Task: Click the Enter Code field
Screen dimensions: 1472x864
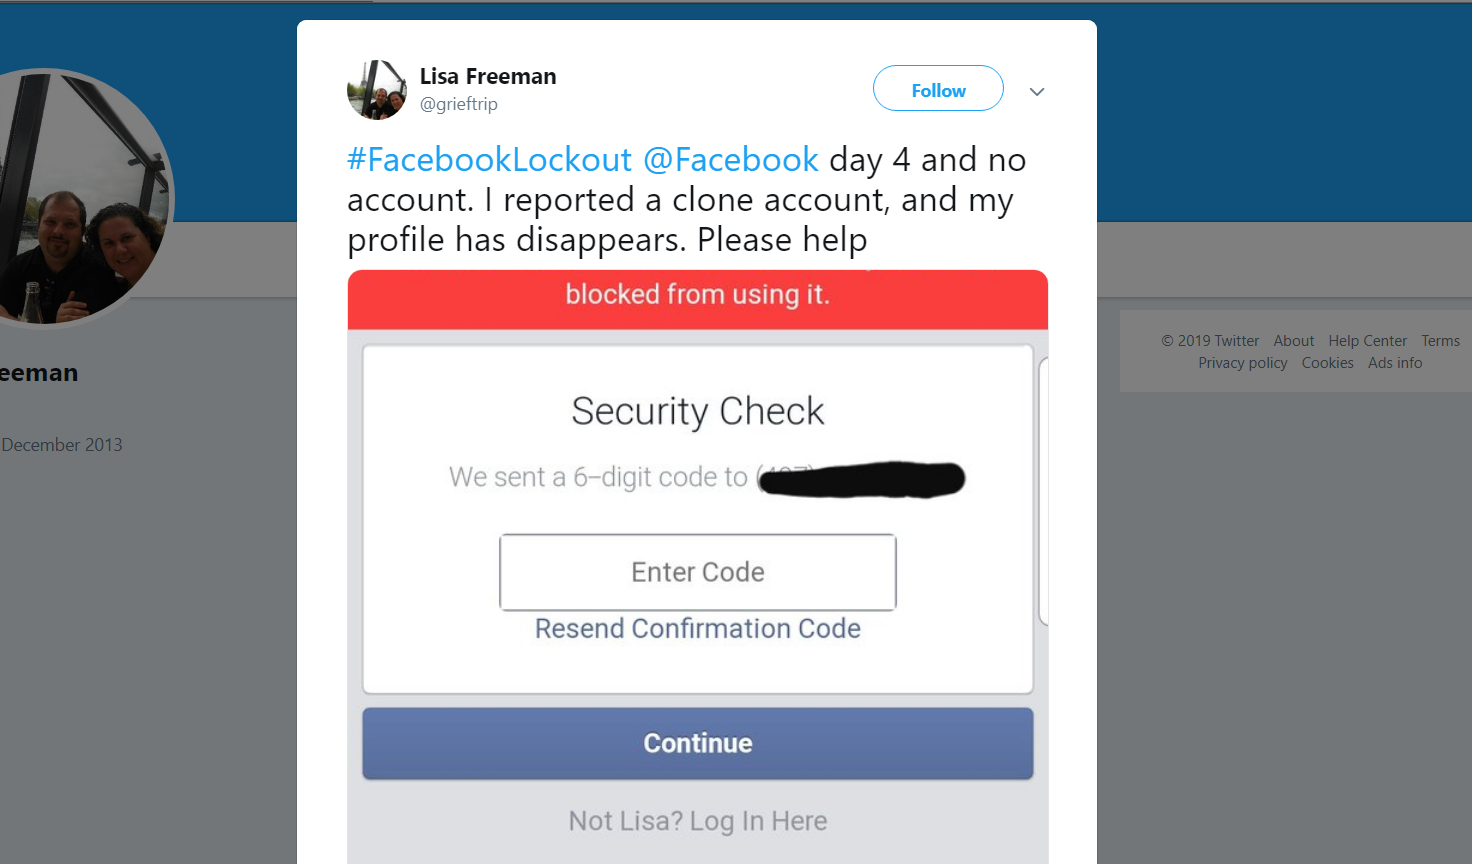Action: (x=698, y=572)
